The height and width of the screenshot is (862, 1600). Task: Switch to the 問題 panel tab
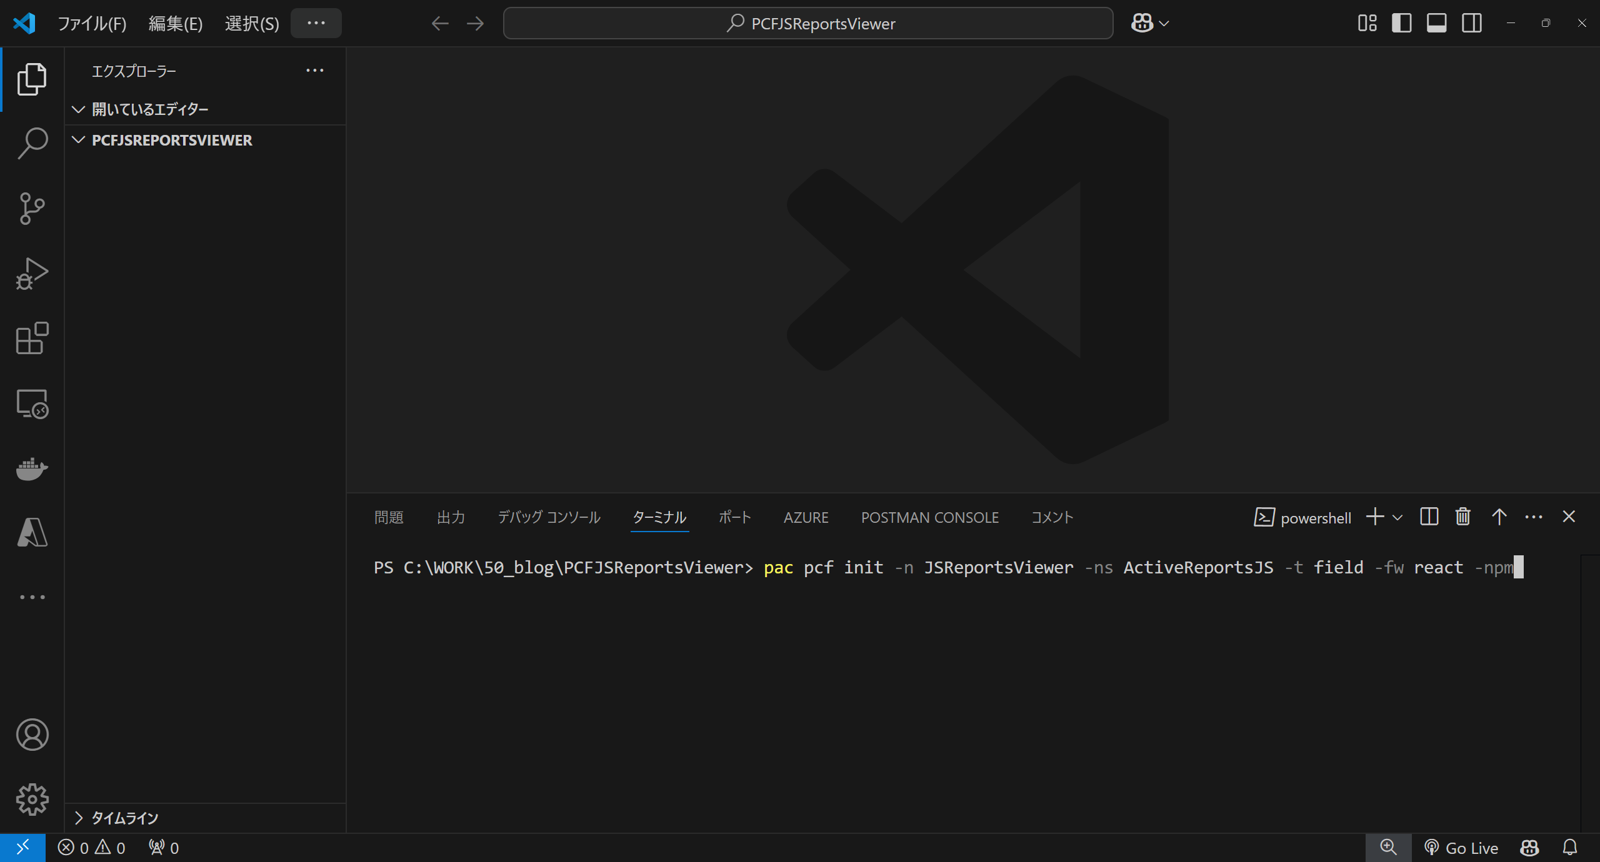coord(389,517)
